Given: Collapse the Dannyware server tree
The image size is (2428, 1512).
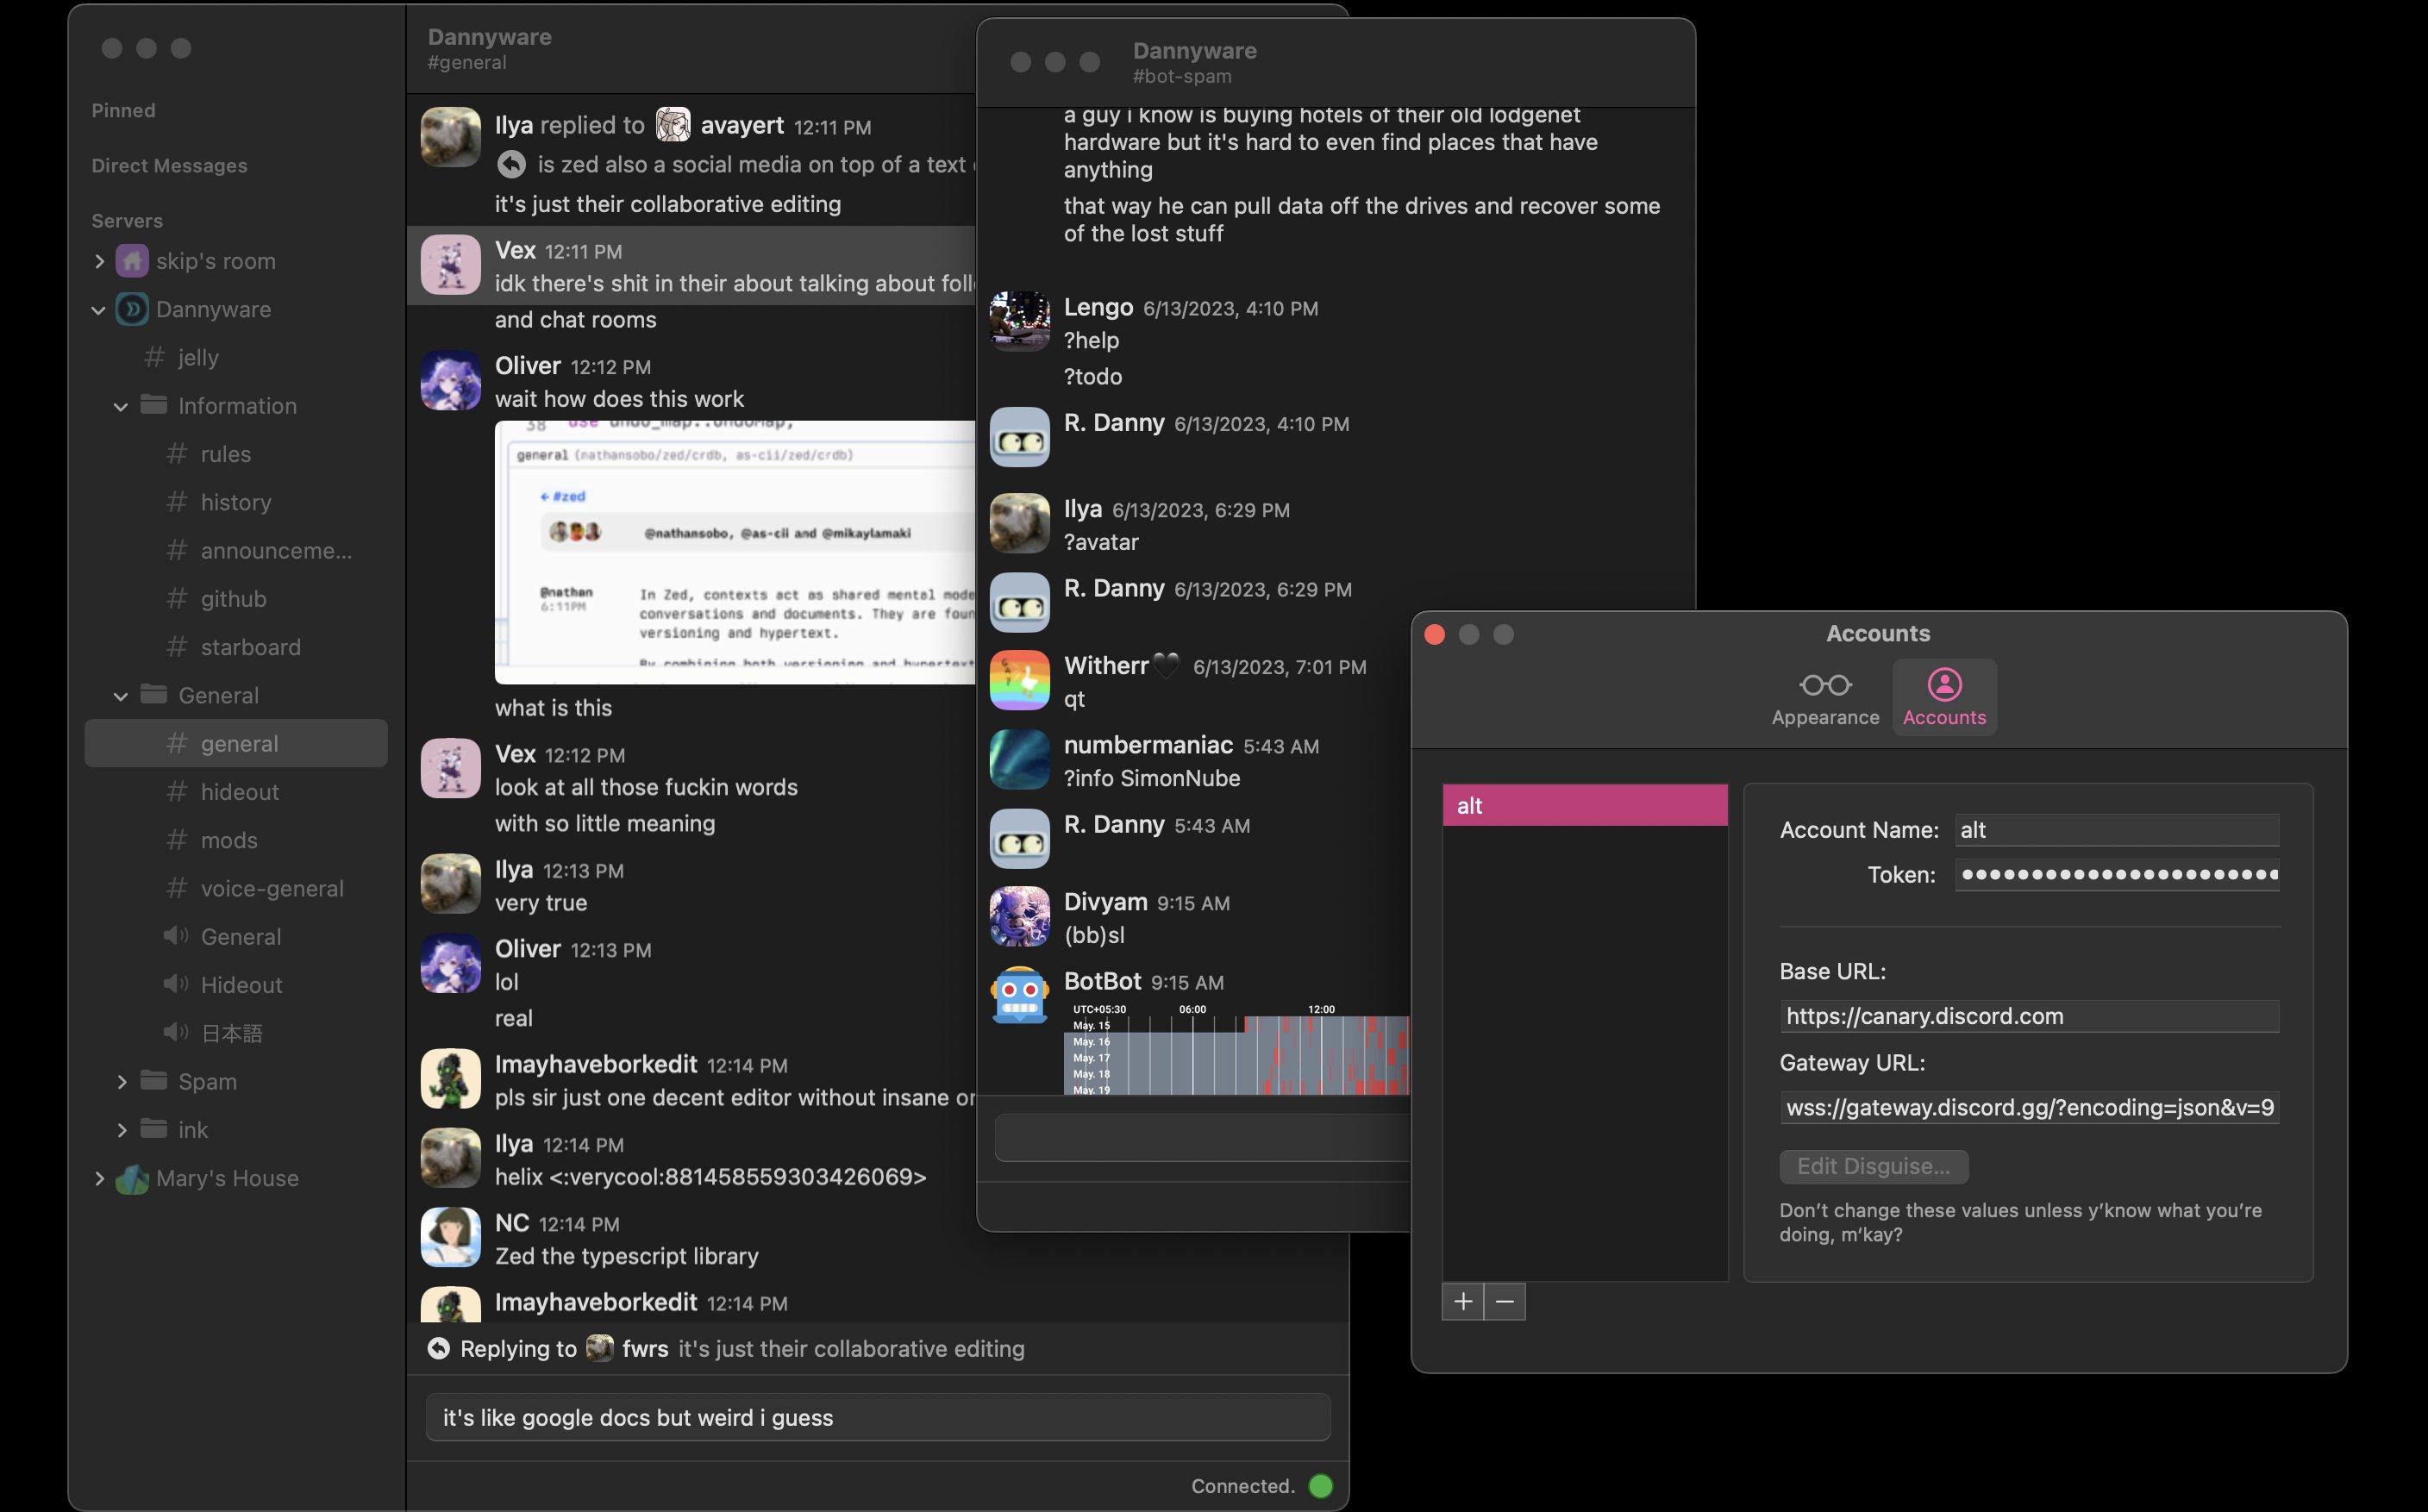Looking at the screenshot, I should pos(99,310).
